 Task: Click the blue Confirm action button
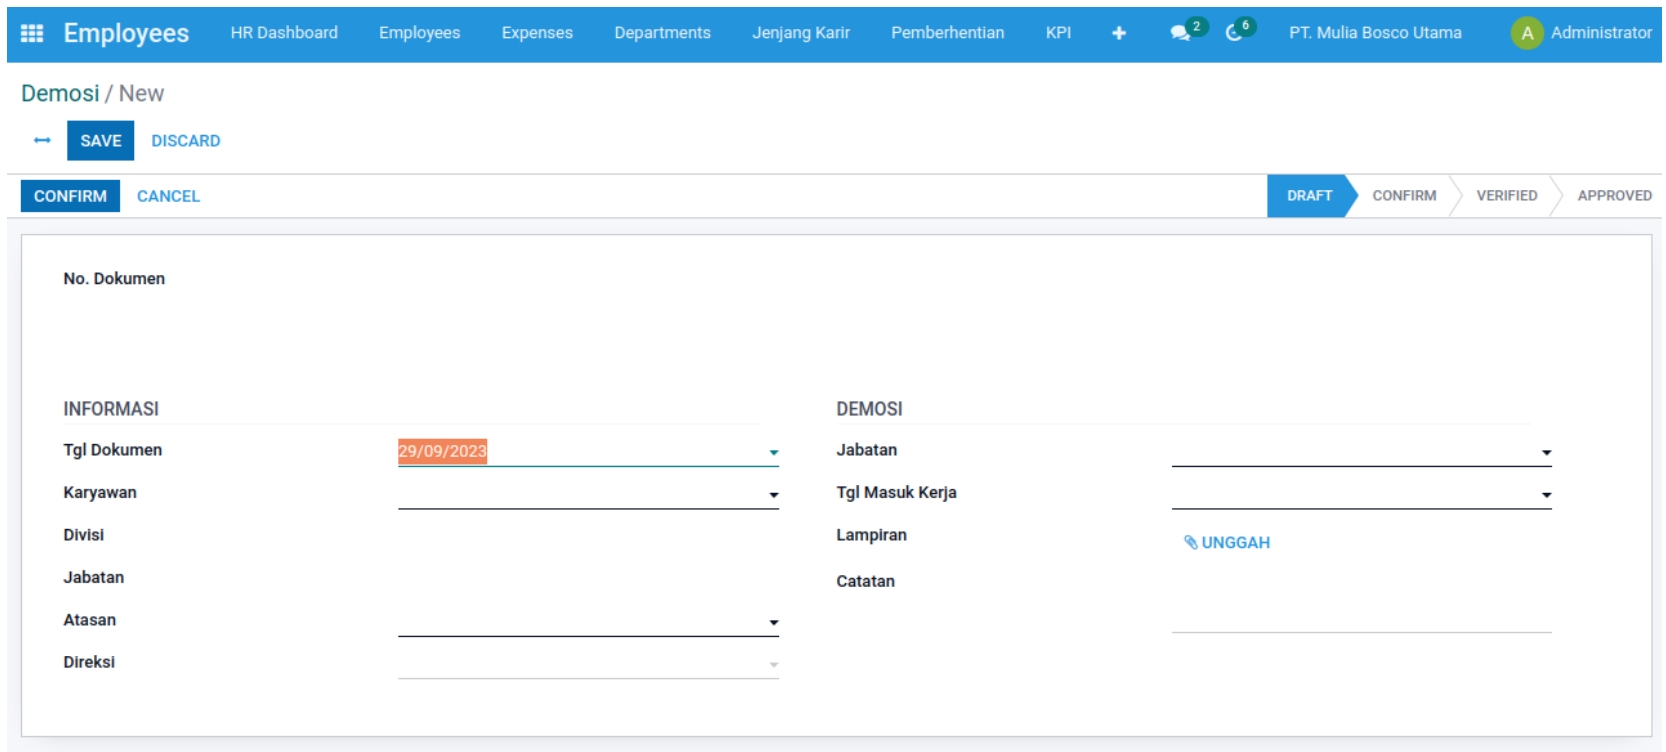click(x=70, y=196)
